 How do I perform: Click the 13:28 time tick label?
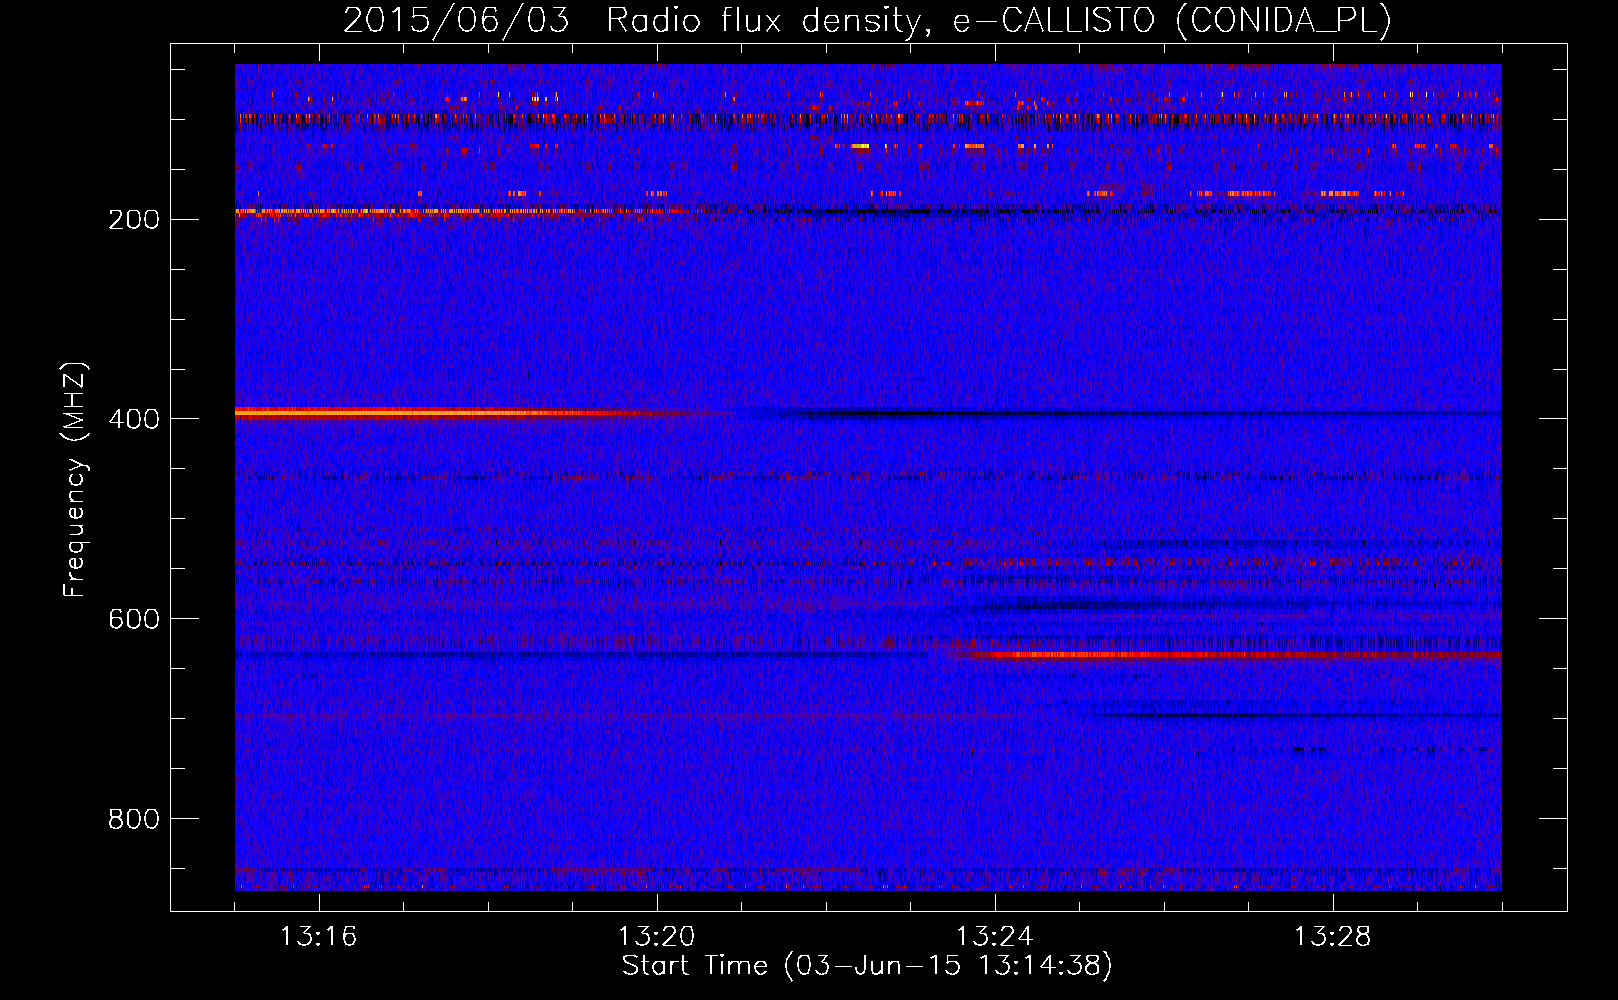pyautogui.click(x=1332, y=937)
